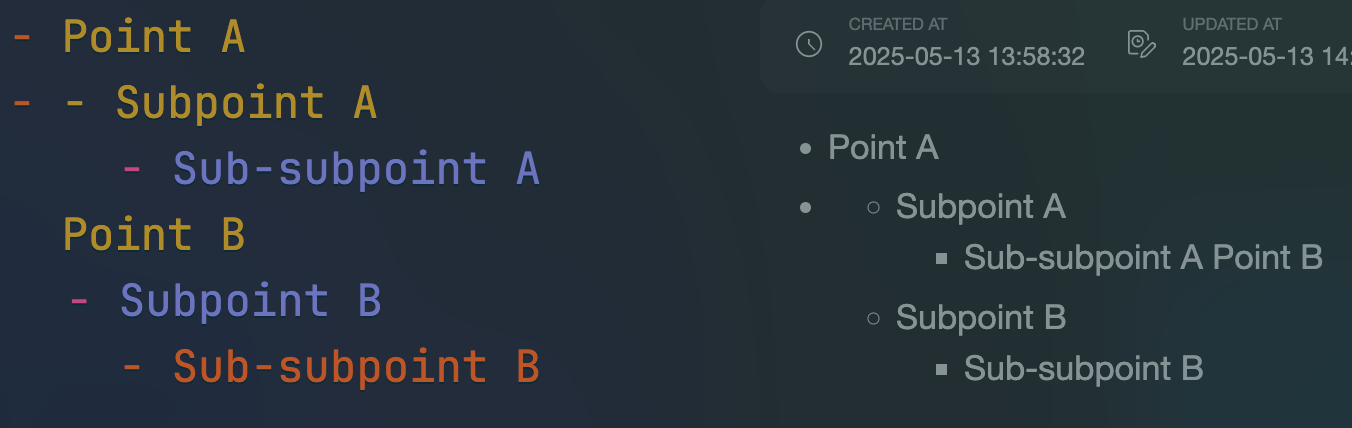Place cursor in yellow Subpoint A editor text
1352x428 pixels.
pos(246,103)
